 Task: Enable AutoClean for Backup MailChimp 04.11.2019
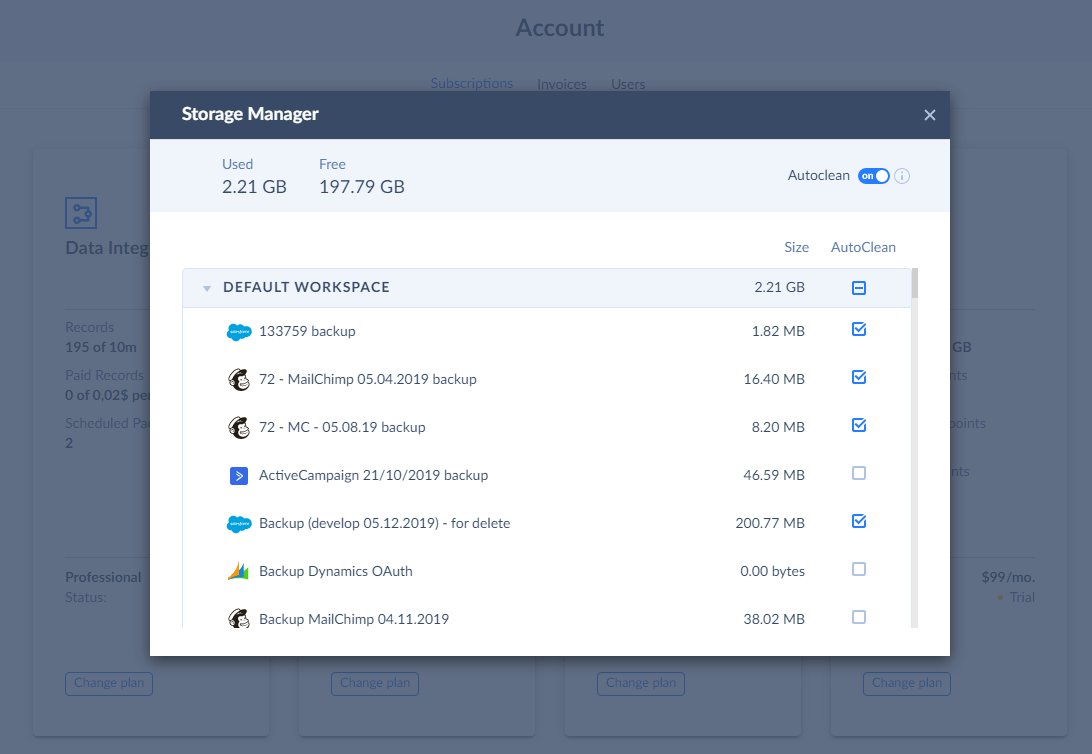[859, 618]
